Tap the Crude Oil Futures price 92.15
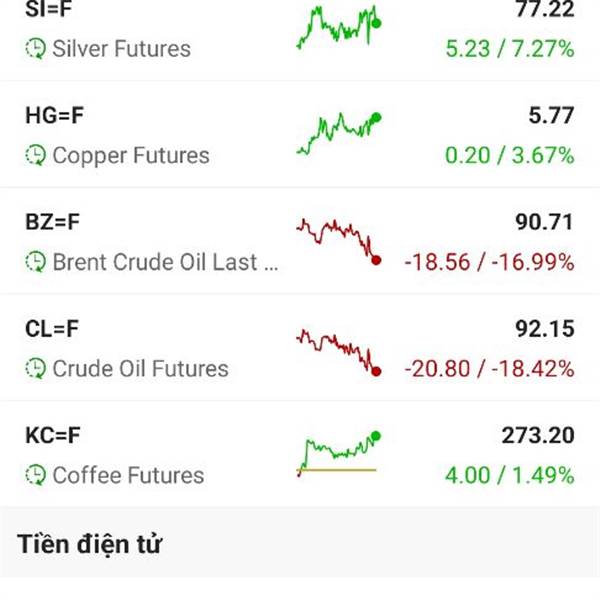The image size is (600, 600). click(x=545, y=329)
